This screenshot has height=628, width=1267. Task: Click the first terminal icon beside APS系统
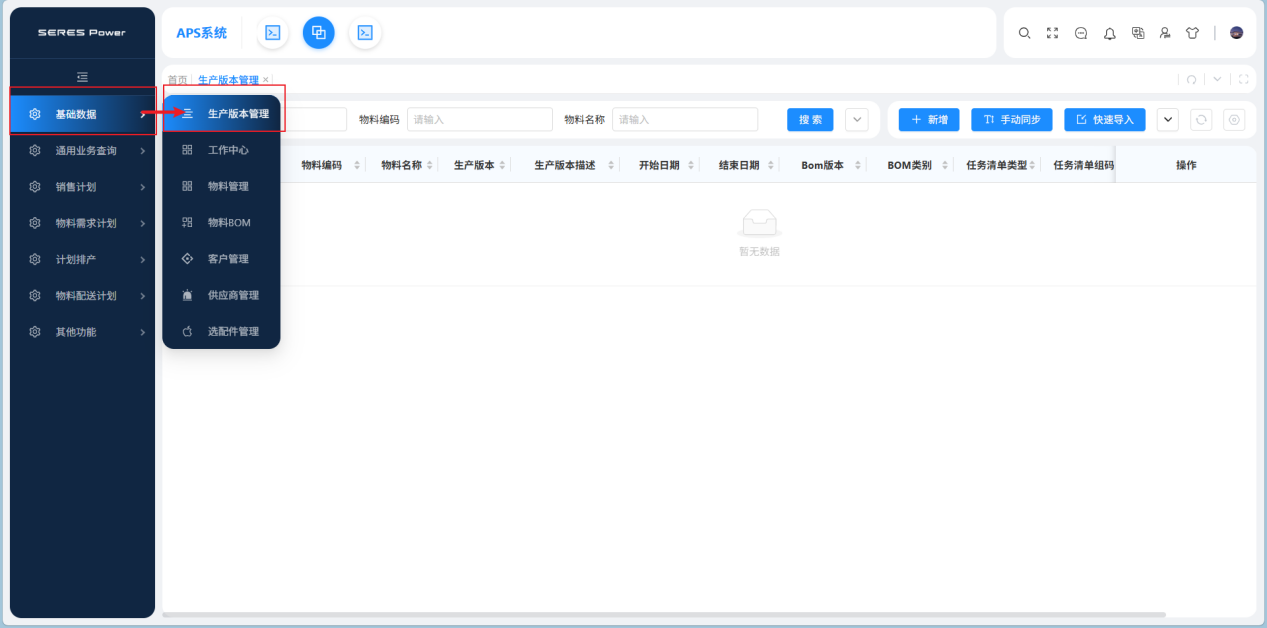272,33
